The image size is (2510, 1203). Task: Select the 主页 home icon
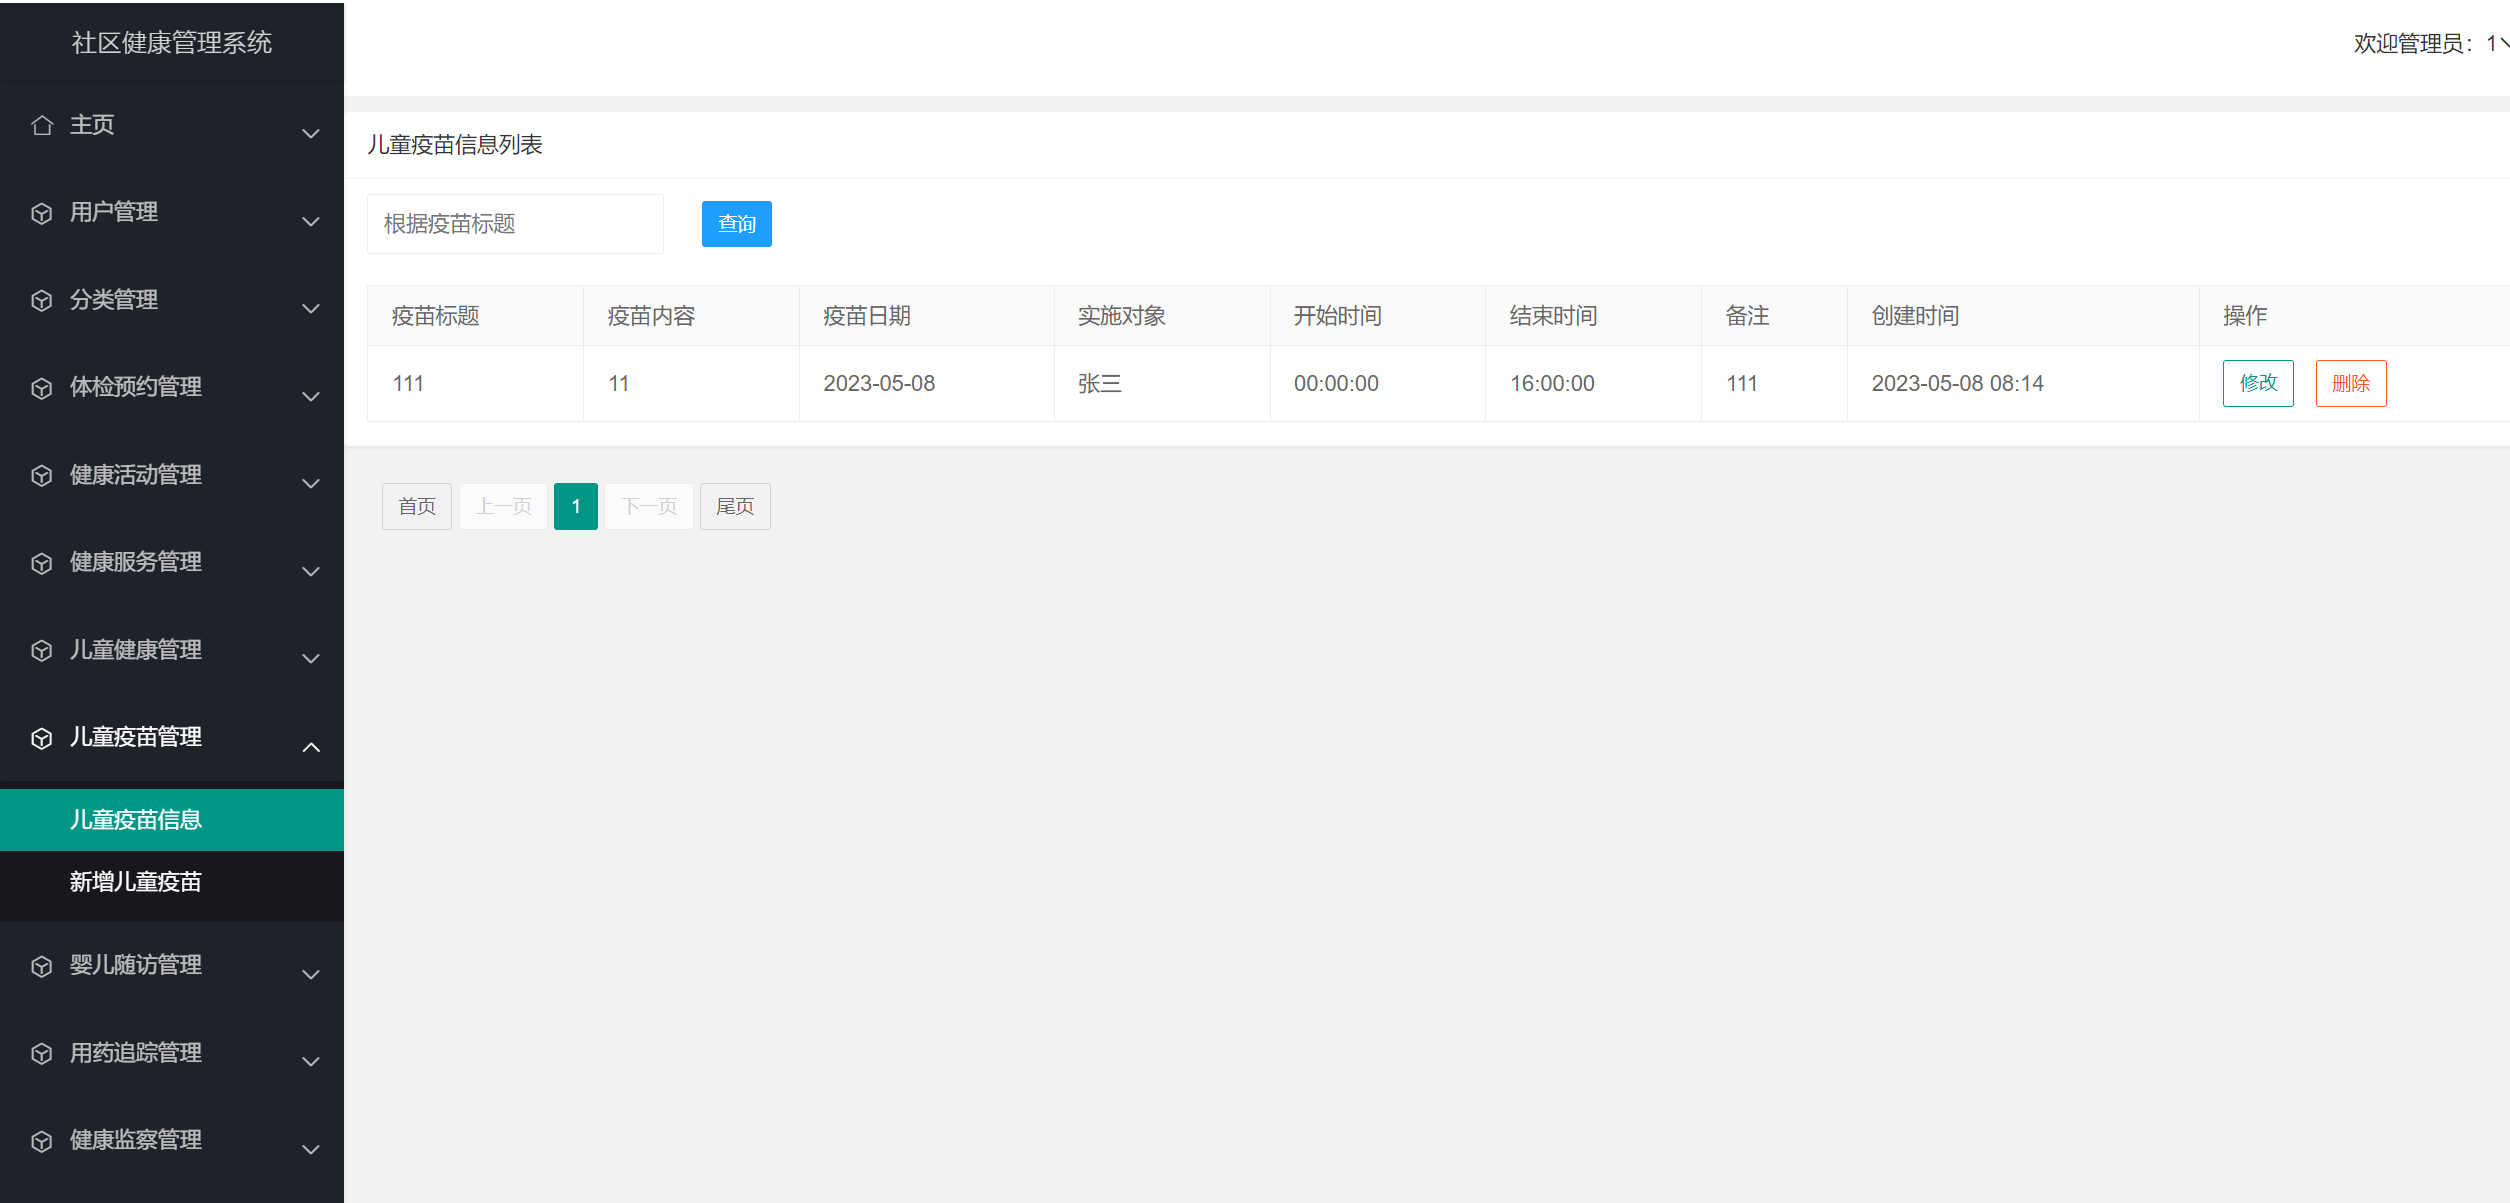pyautogui.click(x=42, y=124)
